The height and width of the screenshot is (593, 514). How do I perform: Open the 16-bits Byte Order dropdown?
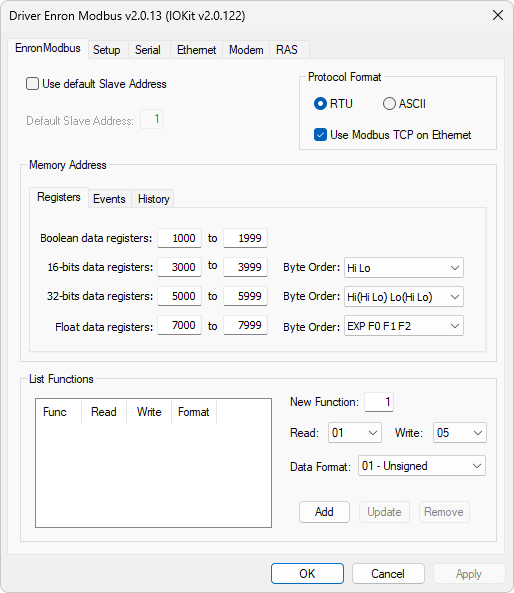[404, 268]
